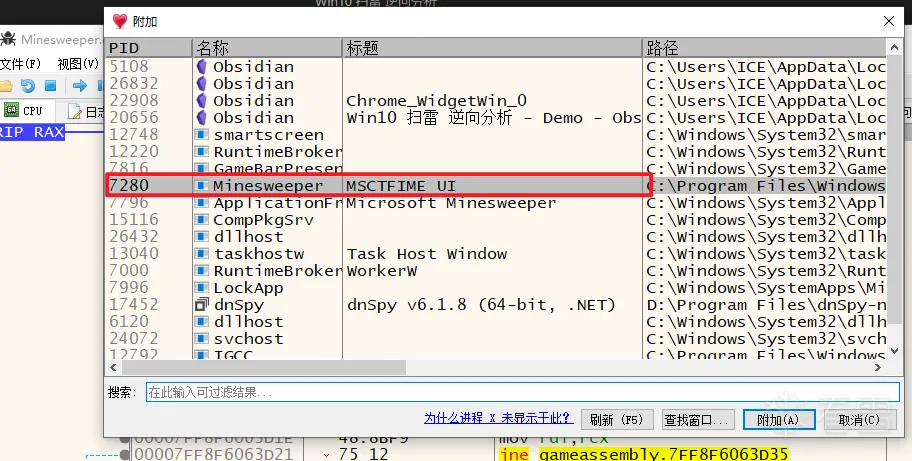Click the Obsidian icon in row PID 22908

point(201,100)
